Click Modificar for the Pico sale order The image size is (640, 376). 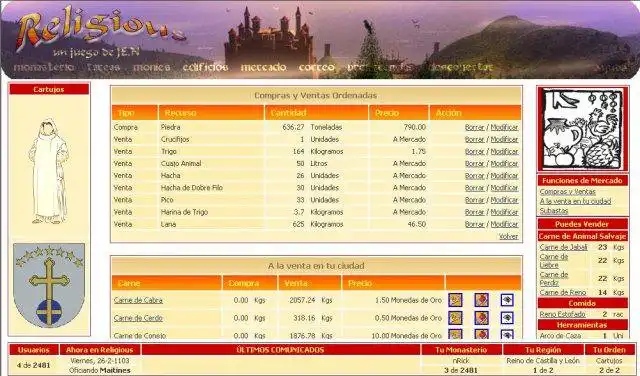(504, 200)
